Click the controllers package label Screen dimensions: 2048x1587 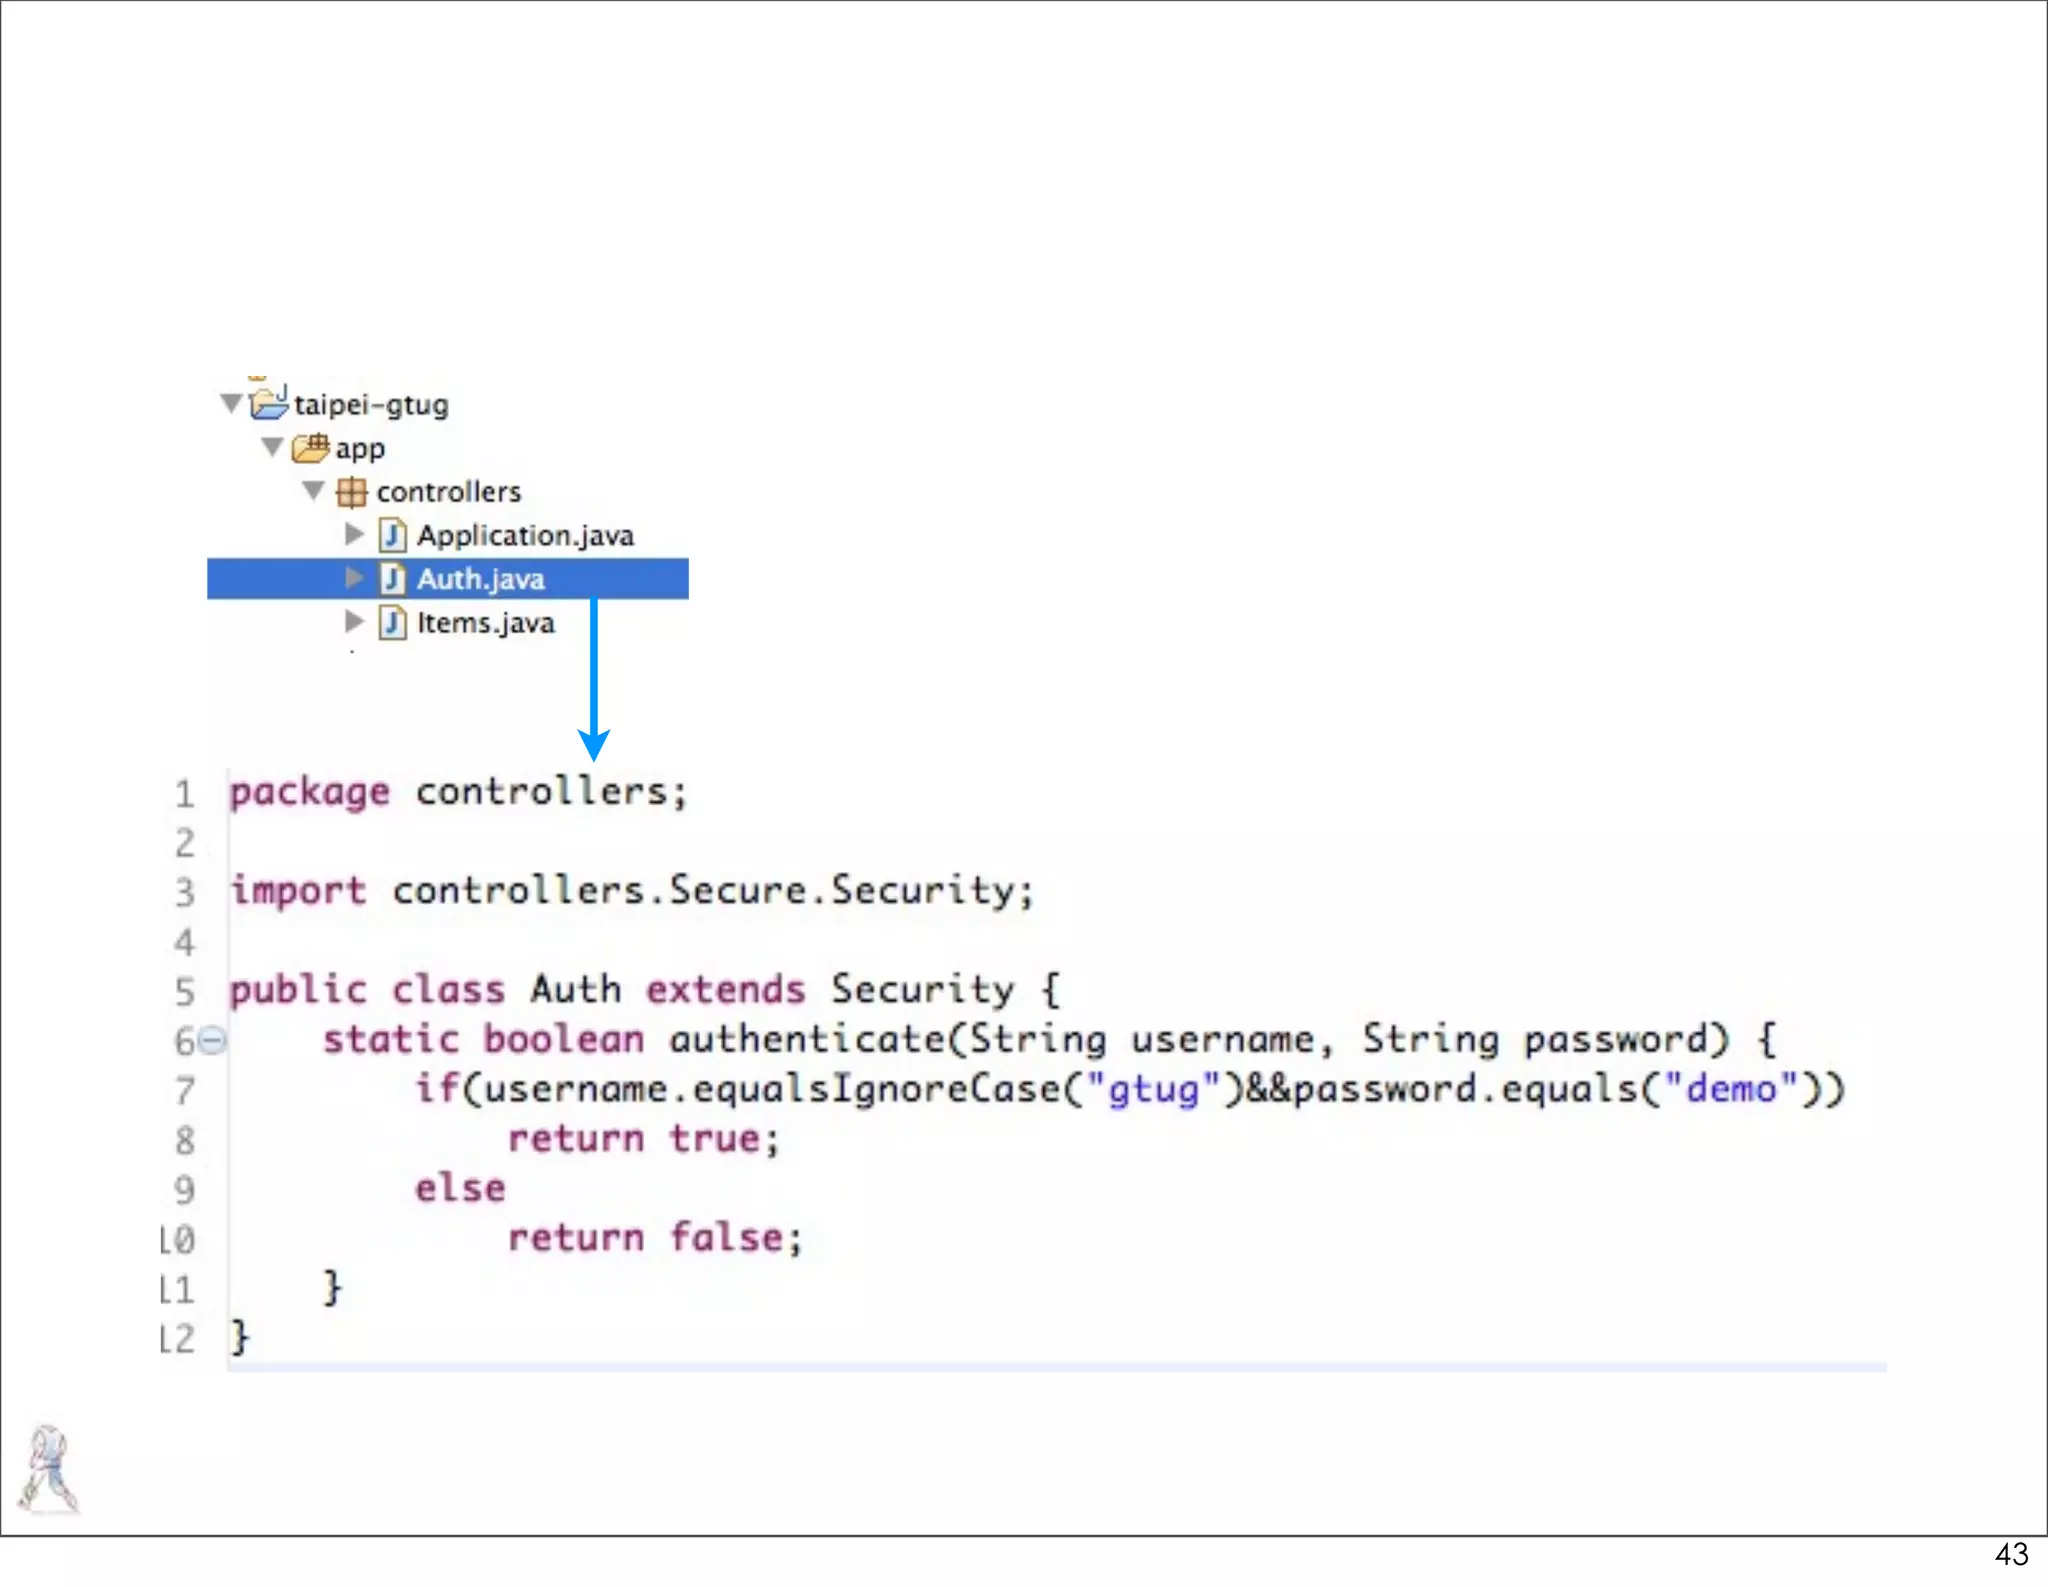point(449,492)
